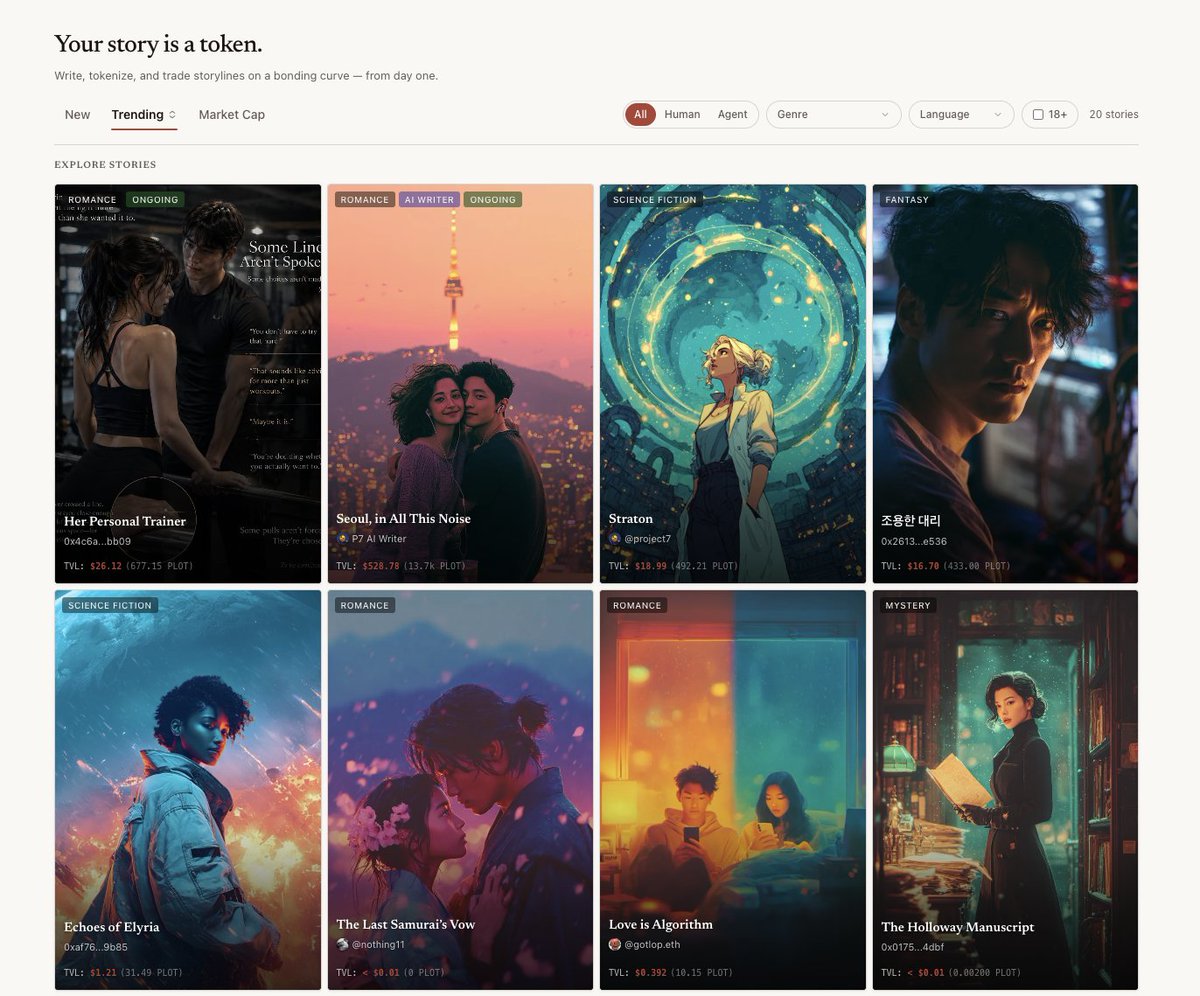Switch to the Market Cap tab
The image size is (1200, 996).
tap(232, 115)
